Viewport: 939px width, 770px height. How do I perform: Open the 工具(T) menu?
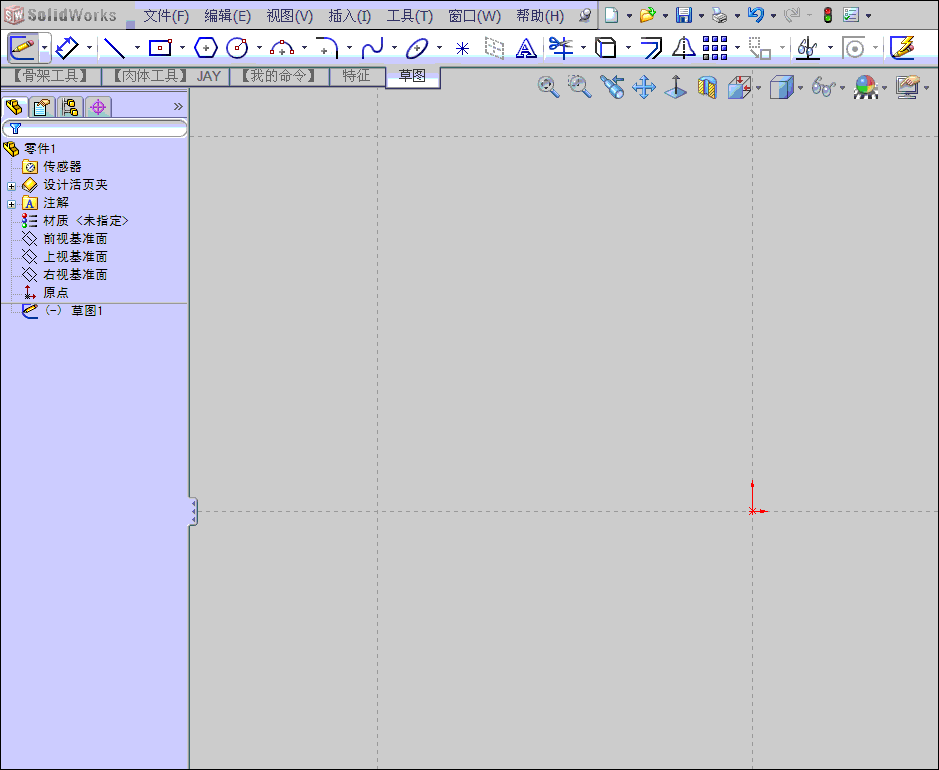pyautogui.click(x=410, y=16)
